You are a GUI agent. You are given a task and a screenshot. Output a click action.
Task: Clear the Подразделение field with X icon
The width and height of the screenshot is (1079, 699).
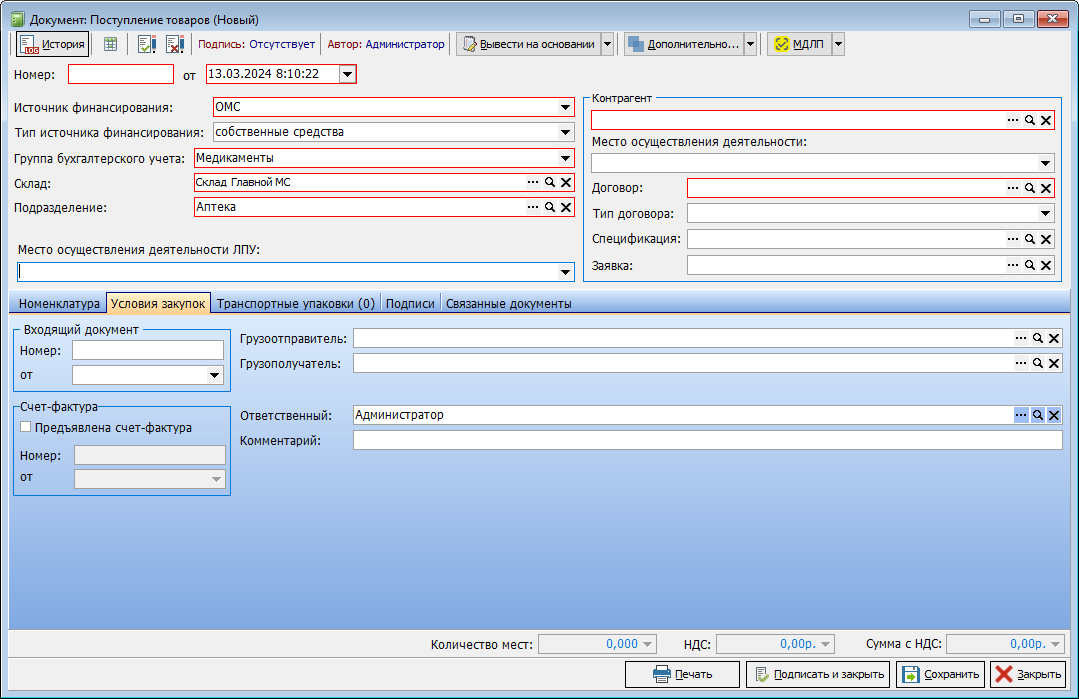(x=565, y=207)
